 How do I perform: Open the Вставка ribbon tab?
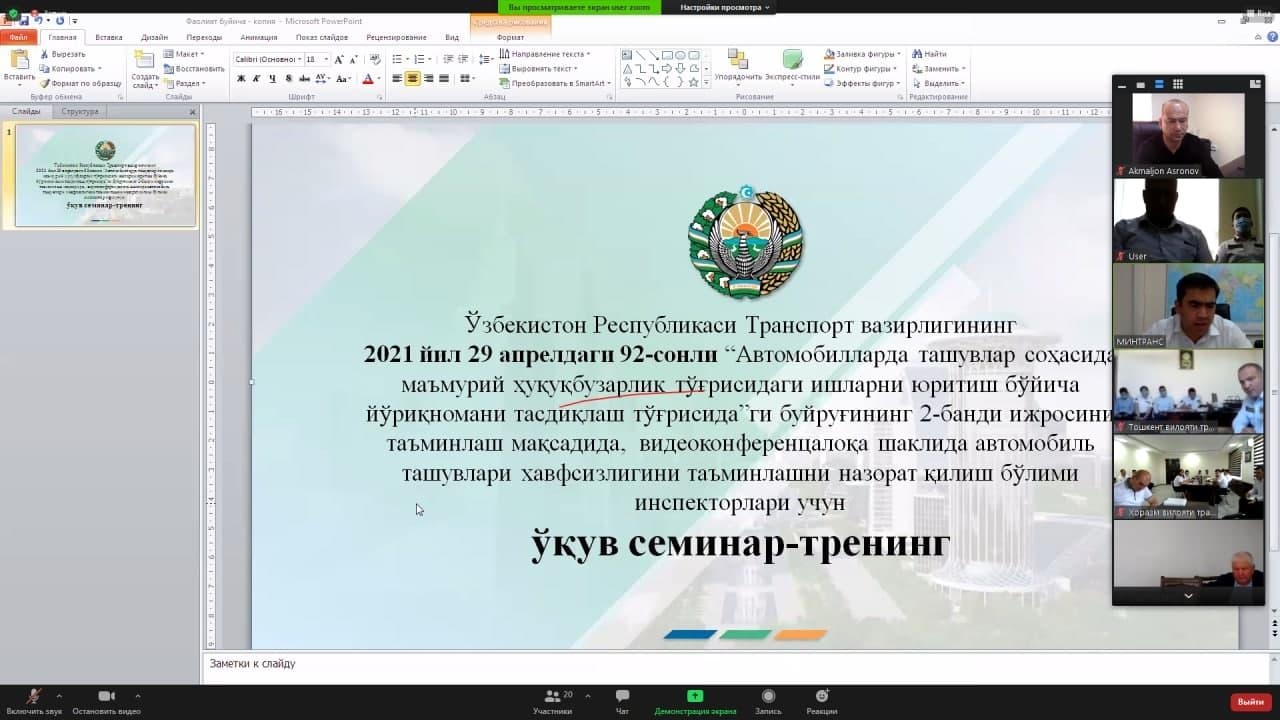[x=109, y=37]
